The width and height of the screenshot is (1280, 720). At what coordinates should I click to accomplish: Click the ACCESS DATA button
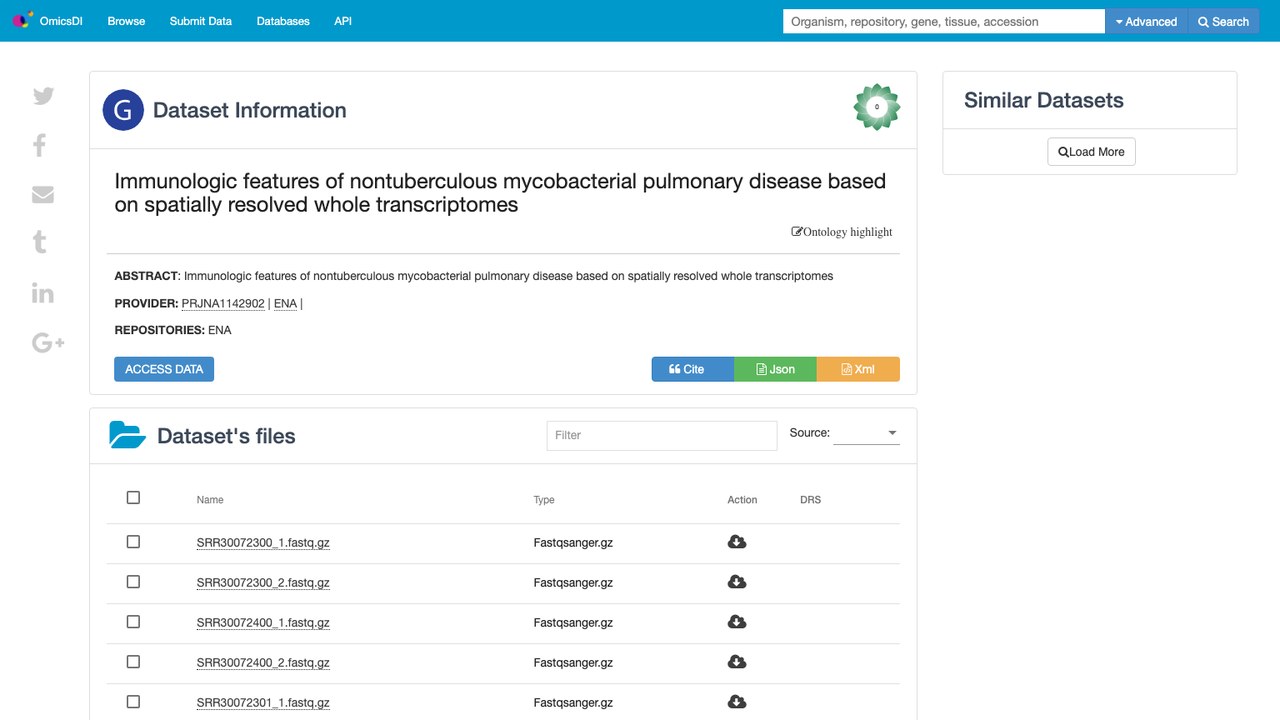click(164, 369)
